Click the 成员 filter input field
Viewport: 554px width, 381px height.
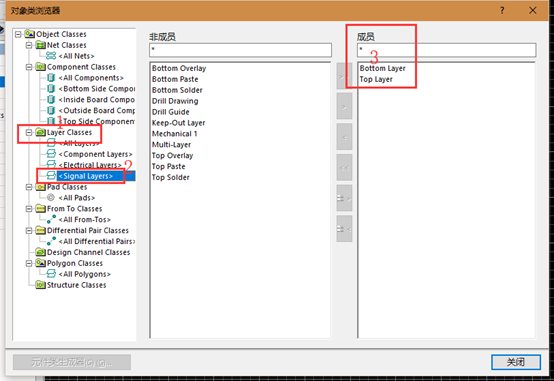pyautogui.click(x=447, y=50)
